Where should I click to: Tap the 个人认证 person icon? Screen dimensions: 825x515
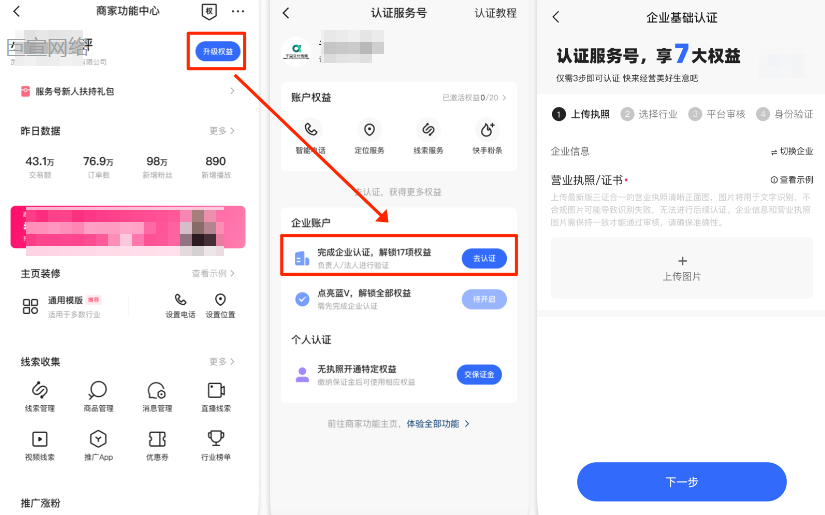(303, 375)
